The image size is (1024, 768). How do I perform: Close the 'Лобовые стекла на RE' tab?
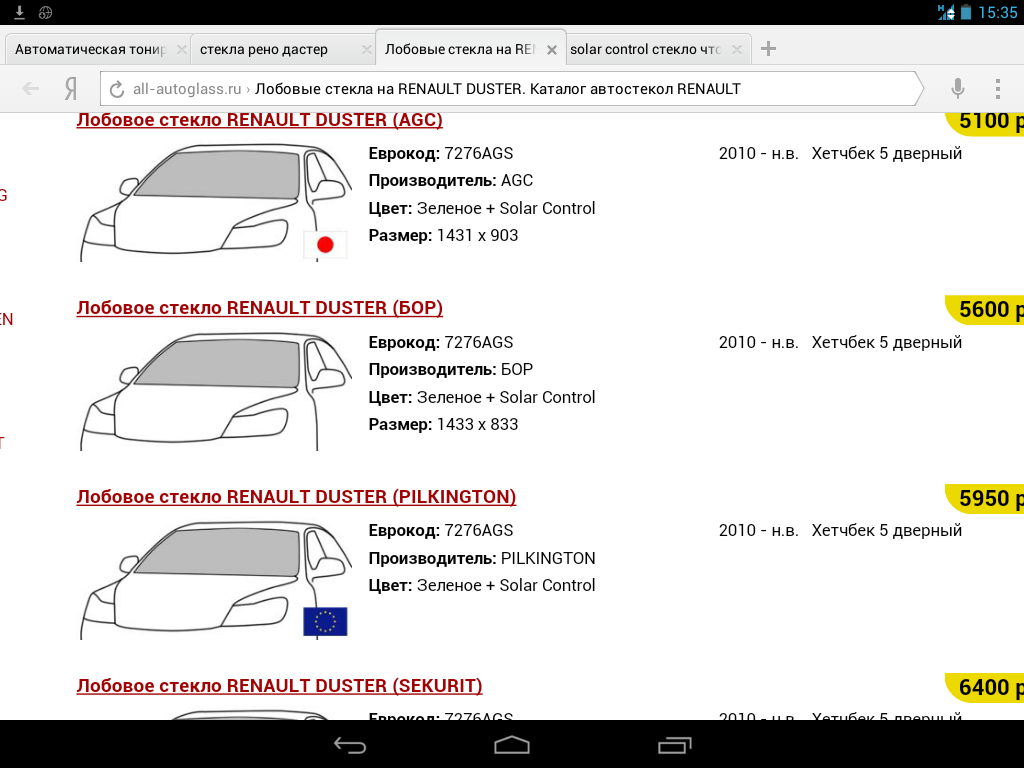pyautogui.click(x=552, y=50)
